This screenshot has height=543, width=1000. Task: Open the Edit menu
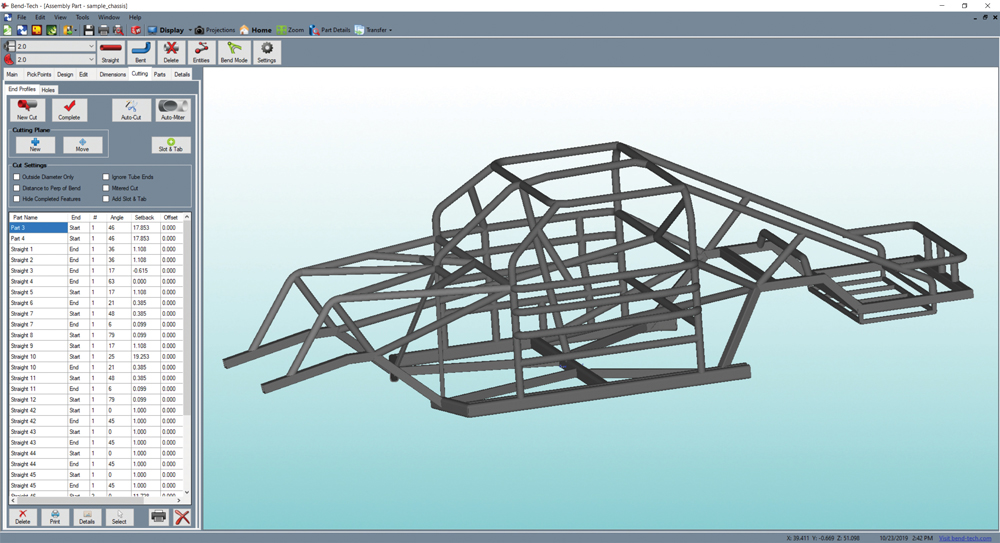pyautogui.click(x=40, y=17)
